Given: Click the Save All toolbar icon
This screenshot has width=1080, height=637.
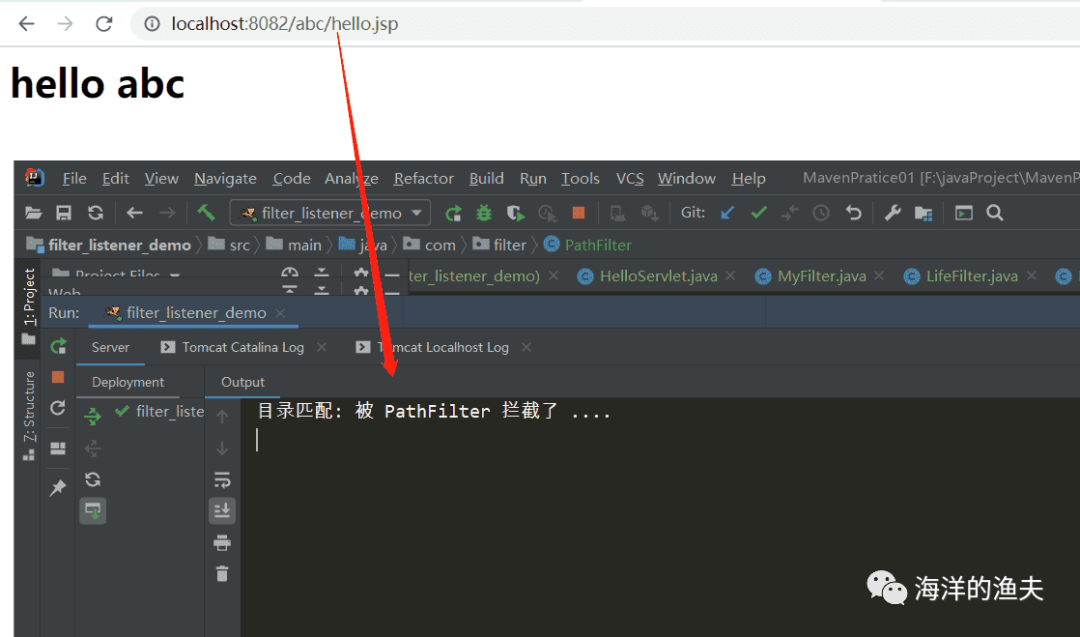Looking at the screenshot, I should point(63,213).
